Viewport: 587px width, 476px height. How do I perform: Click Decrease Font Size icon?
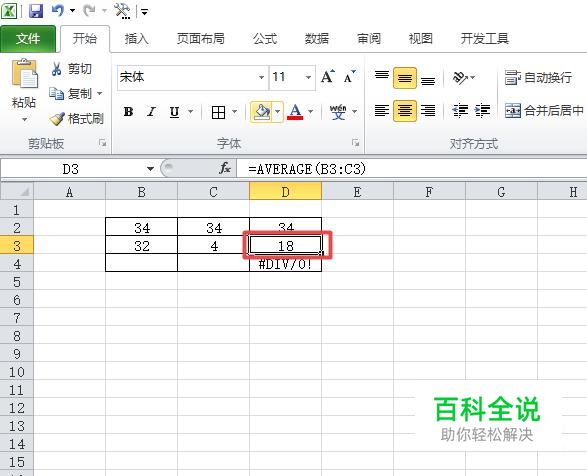point(350,77)
